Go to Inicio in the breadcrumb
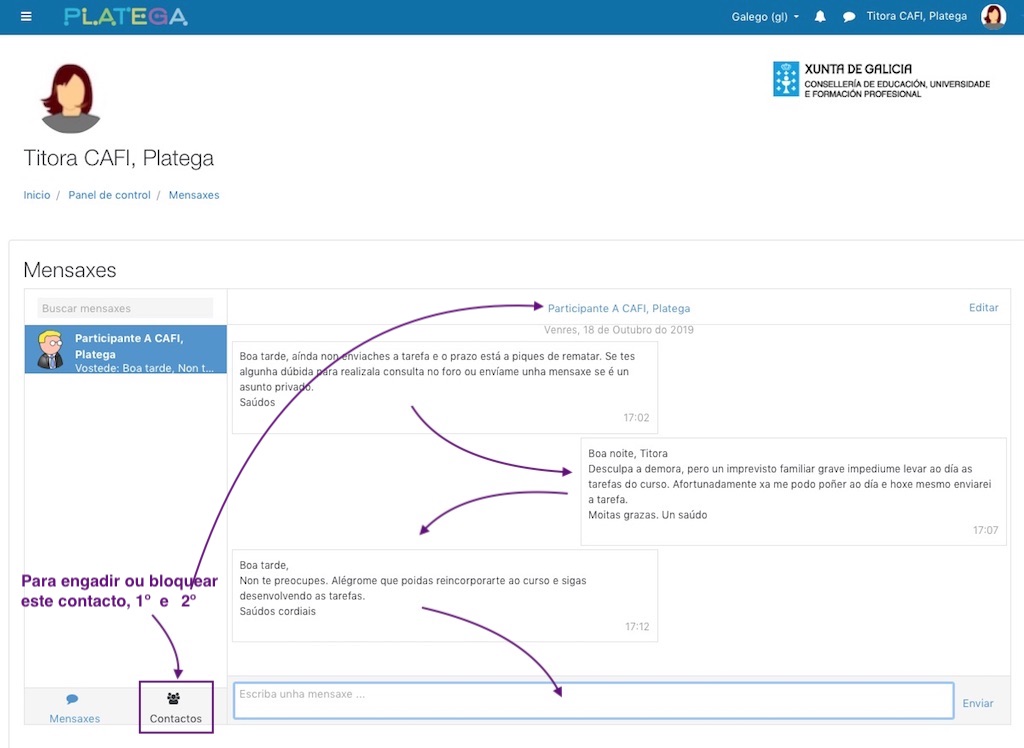Screen dimensions: 1024x748 pyautogui.click(x=37, y=195)
